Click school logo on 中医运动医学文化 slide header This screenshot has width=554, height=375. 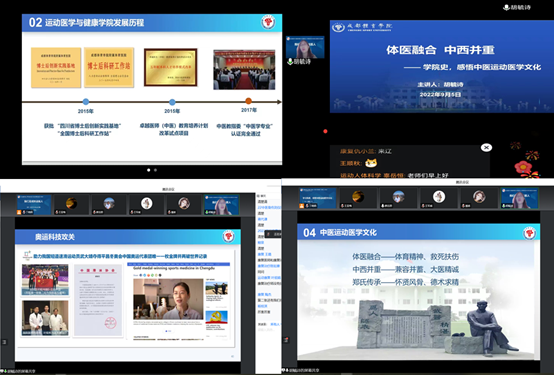[529, 233]
